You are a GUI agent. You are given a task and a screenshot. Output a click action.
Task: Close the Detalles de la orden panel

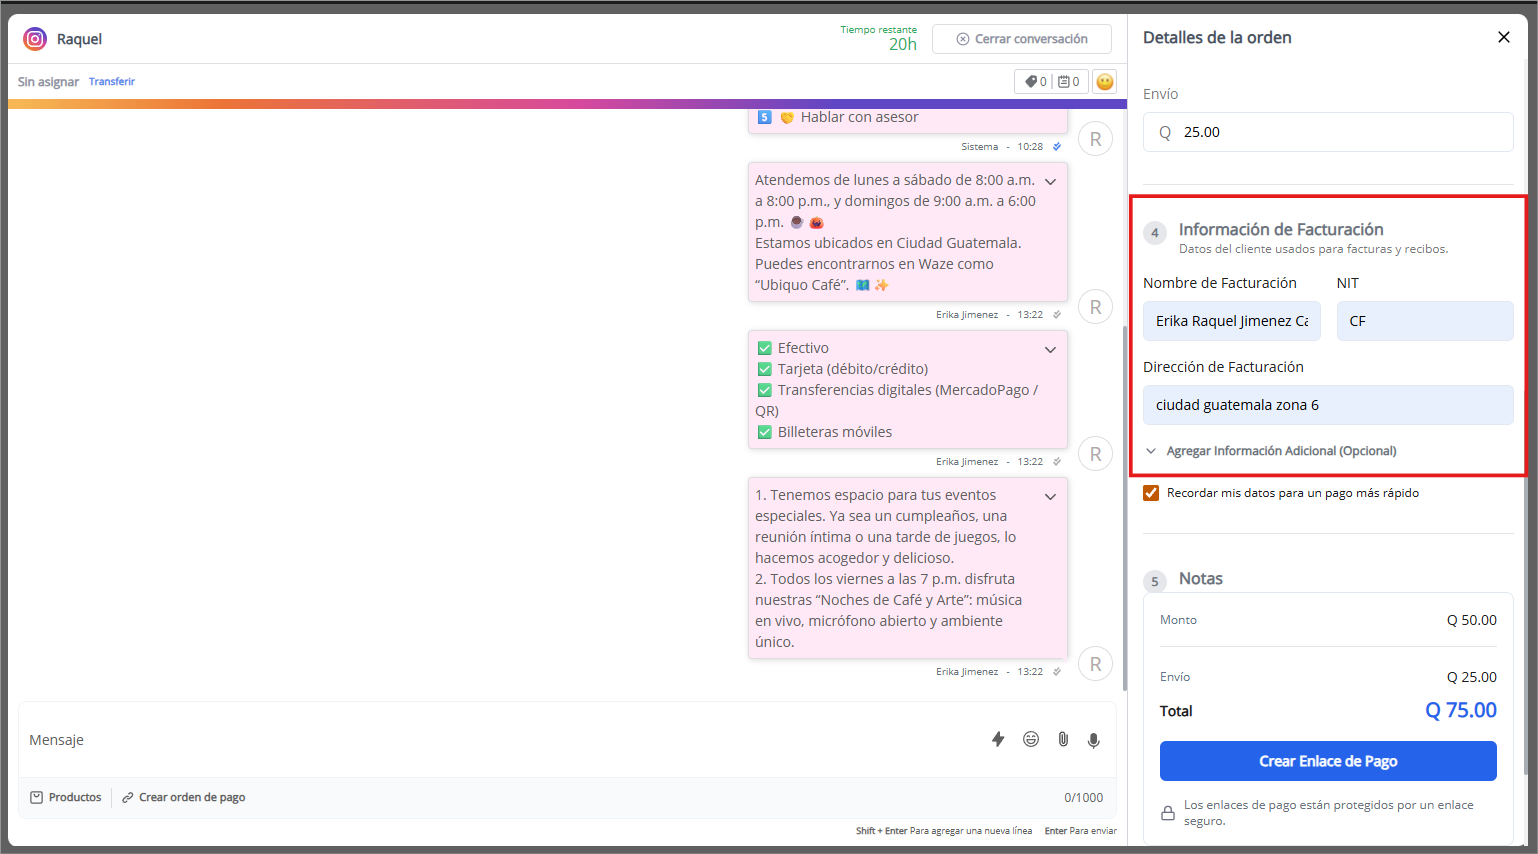pyautogui.click(x=1503, y=37)
